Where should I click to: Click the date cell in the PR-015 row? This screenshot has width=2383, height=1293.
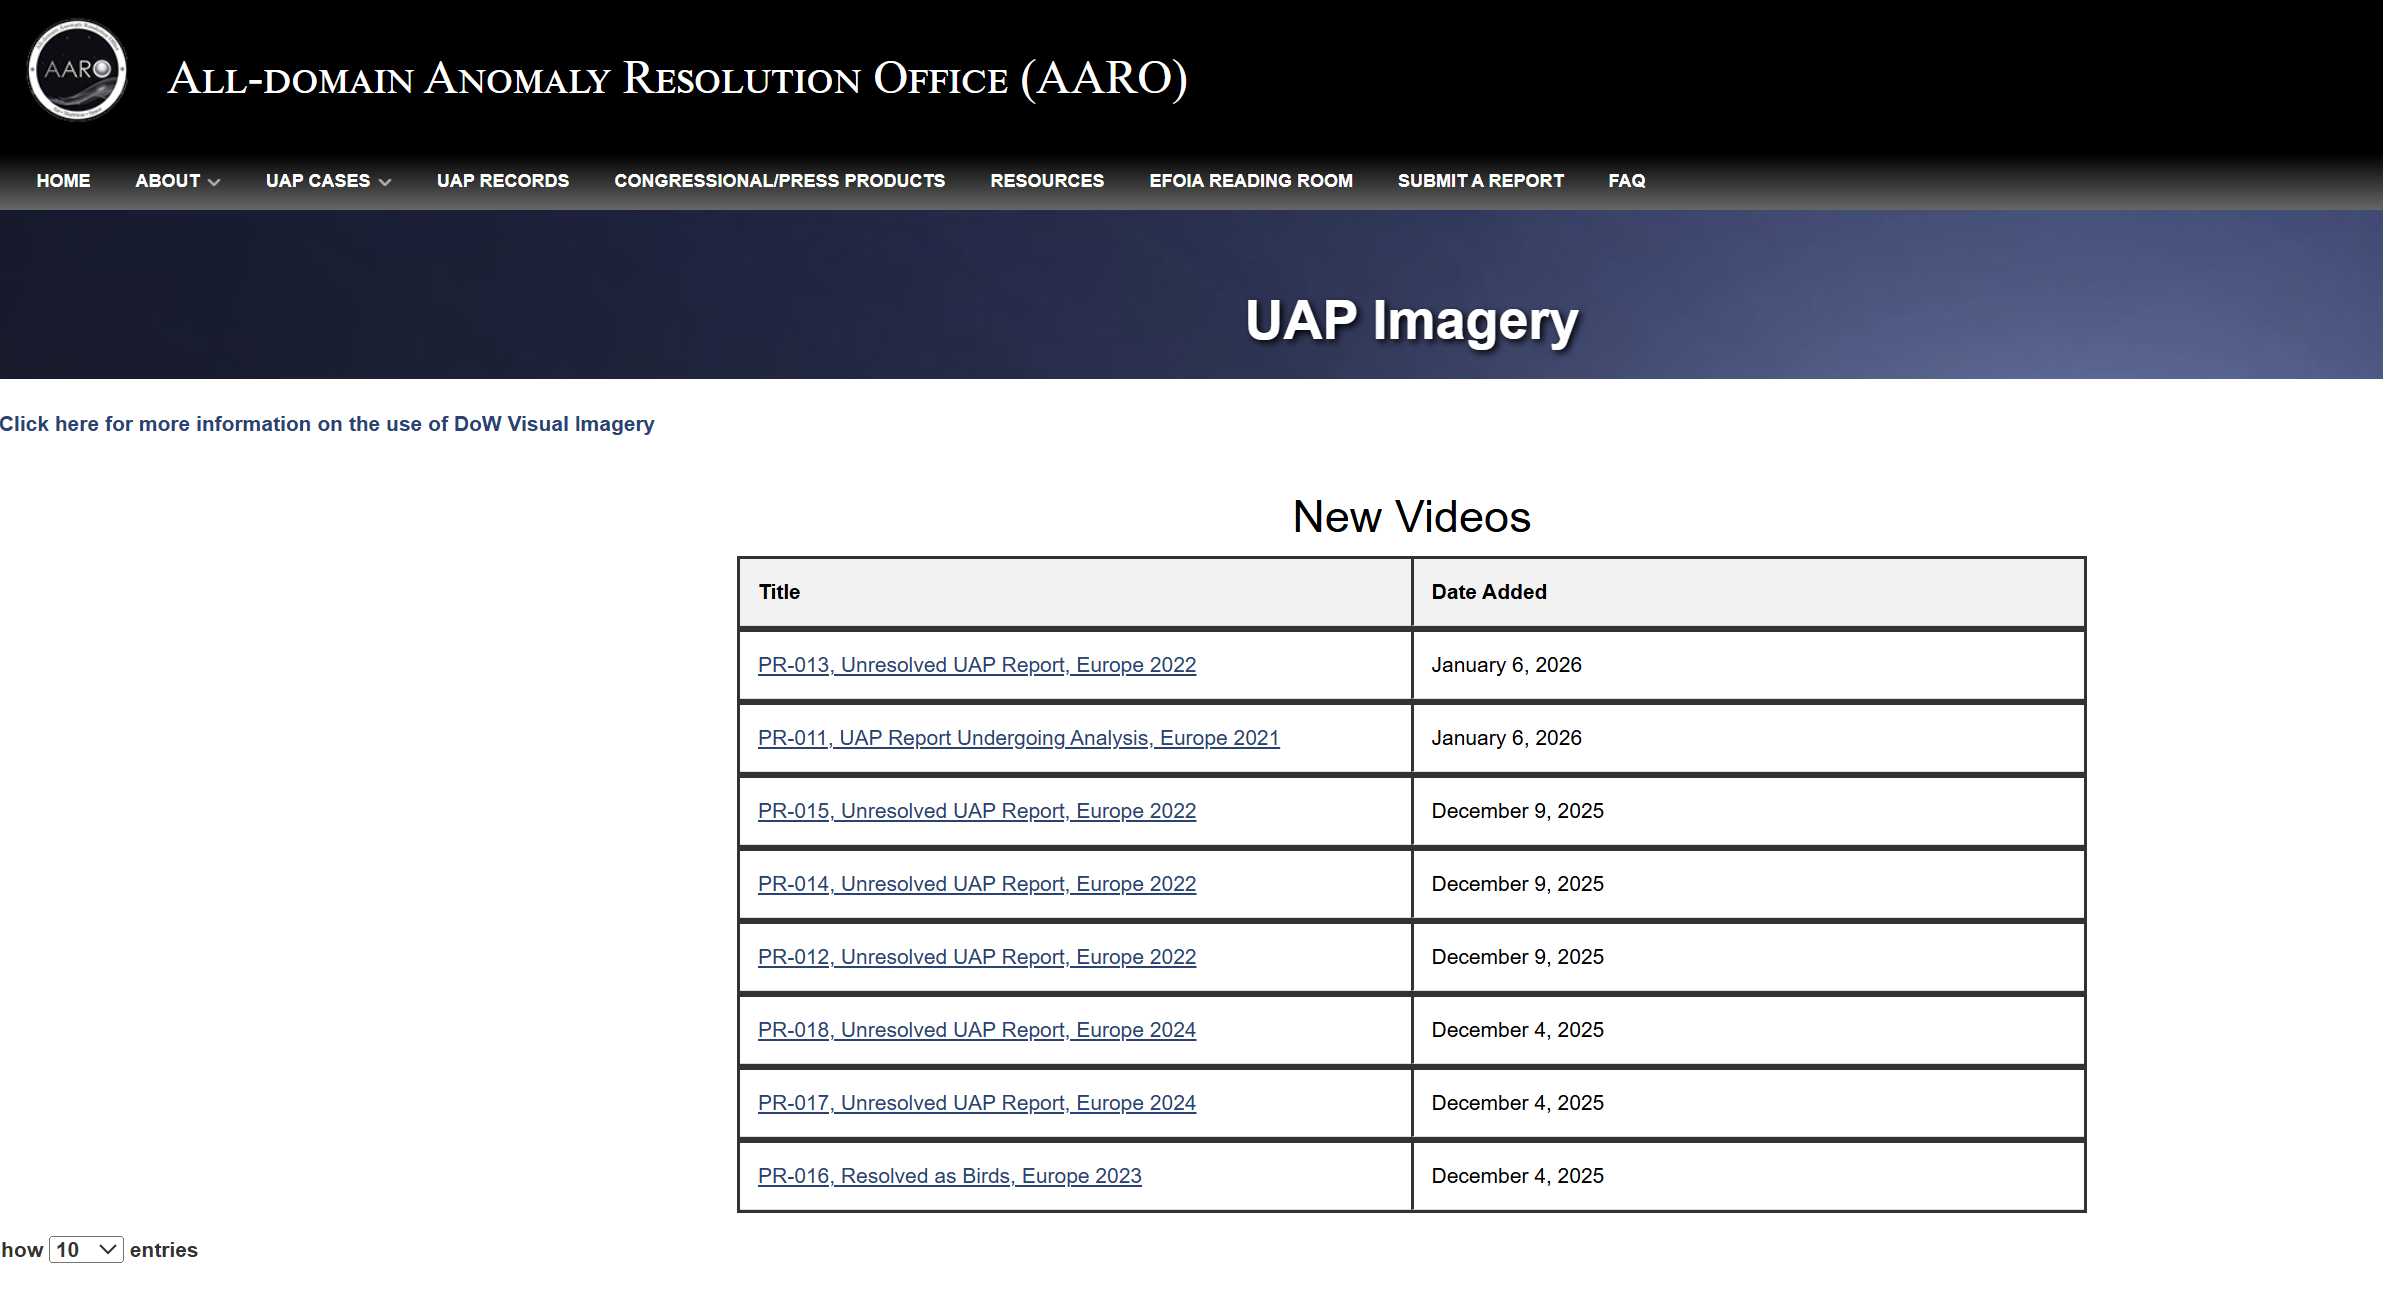point(1748,811)
